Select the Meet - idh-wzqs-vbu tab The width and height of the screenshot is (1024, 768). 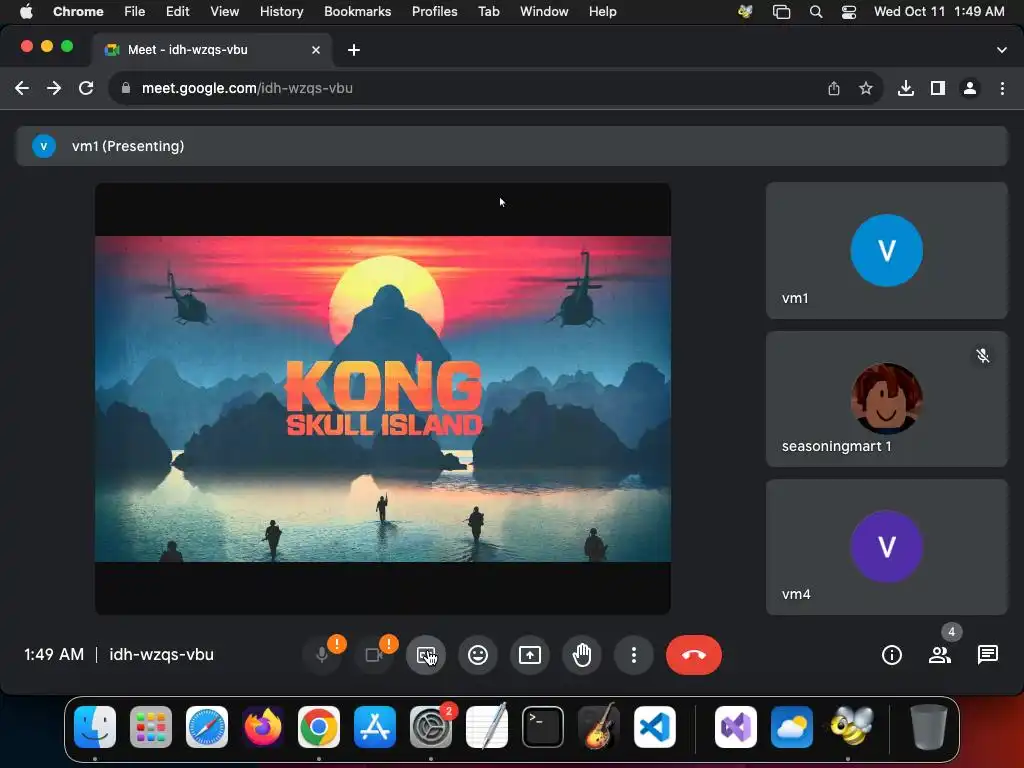pos(212,50)
